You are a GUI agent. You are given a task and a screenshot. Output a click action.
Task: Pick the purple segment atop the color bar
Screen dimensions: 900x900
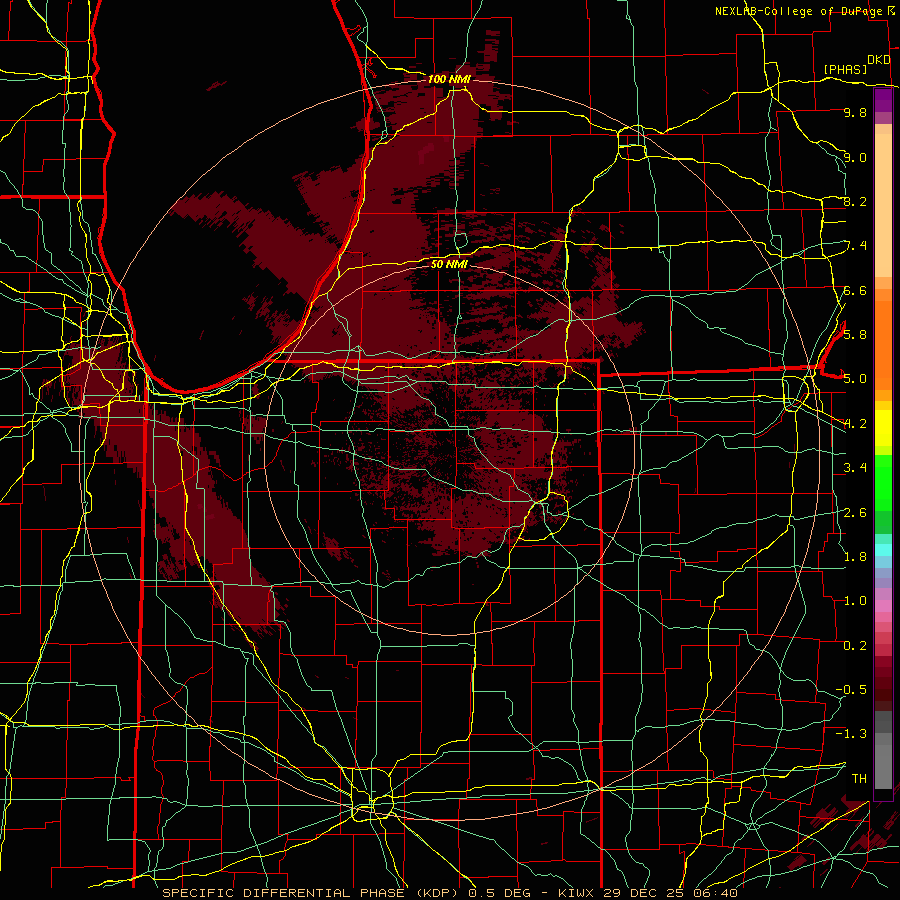coord(883,100)
